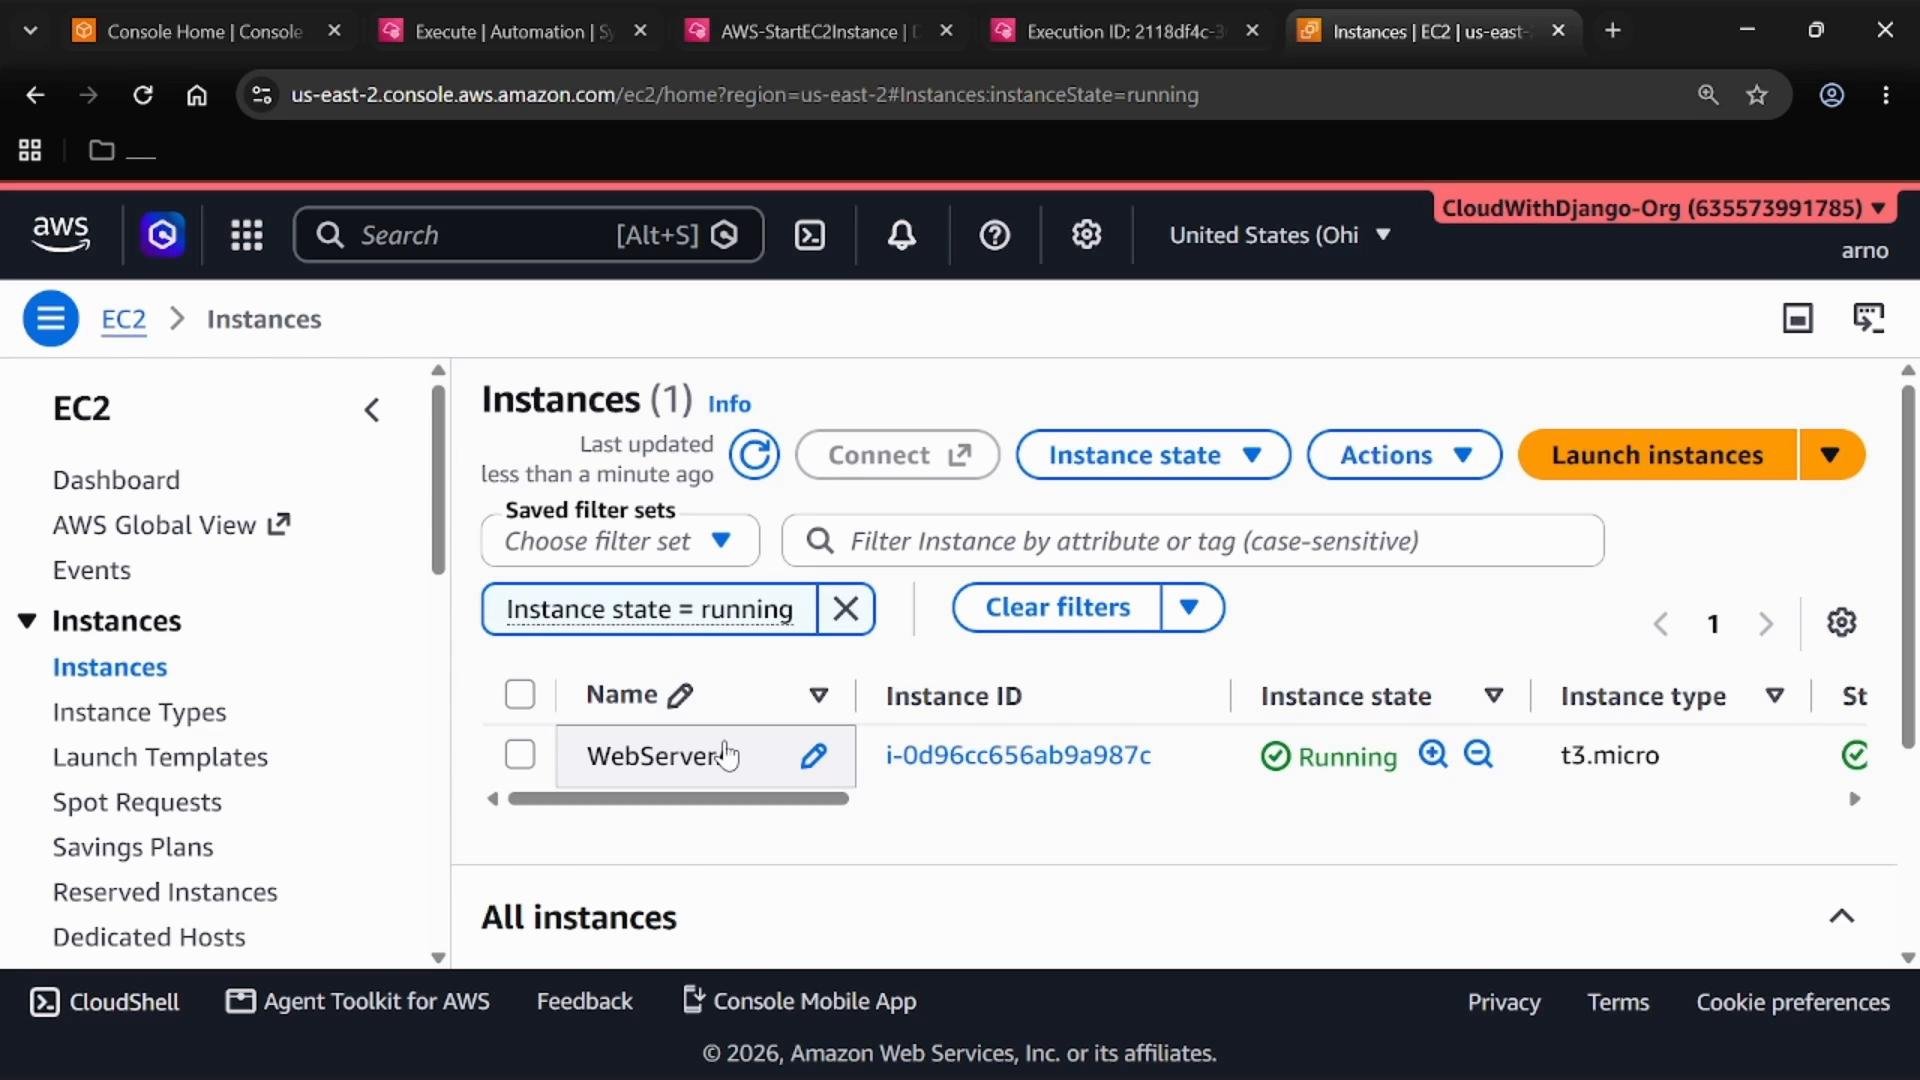This screenshot has height=1080, width=1920.
Task: Open the CloudWithDjango-Org account menu
Action: point(1664,208)
